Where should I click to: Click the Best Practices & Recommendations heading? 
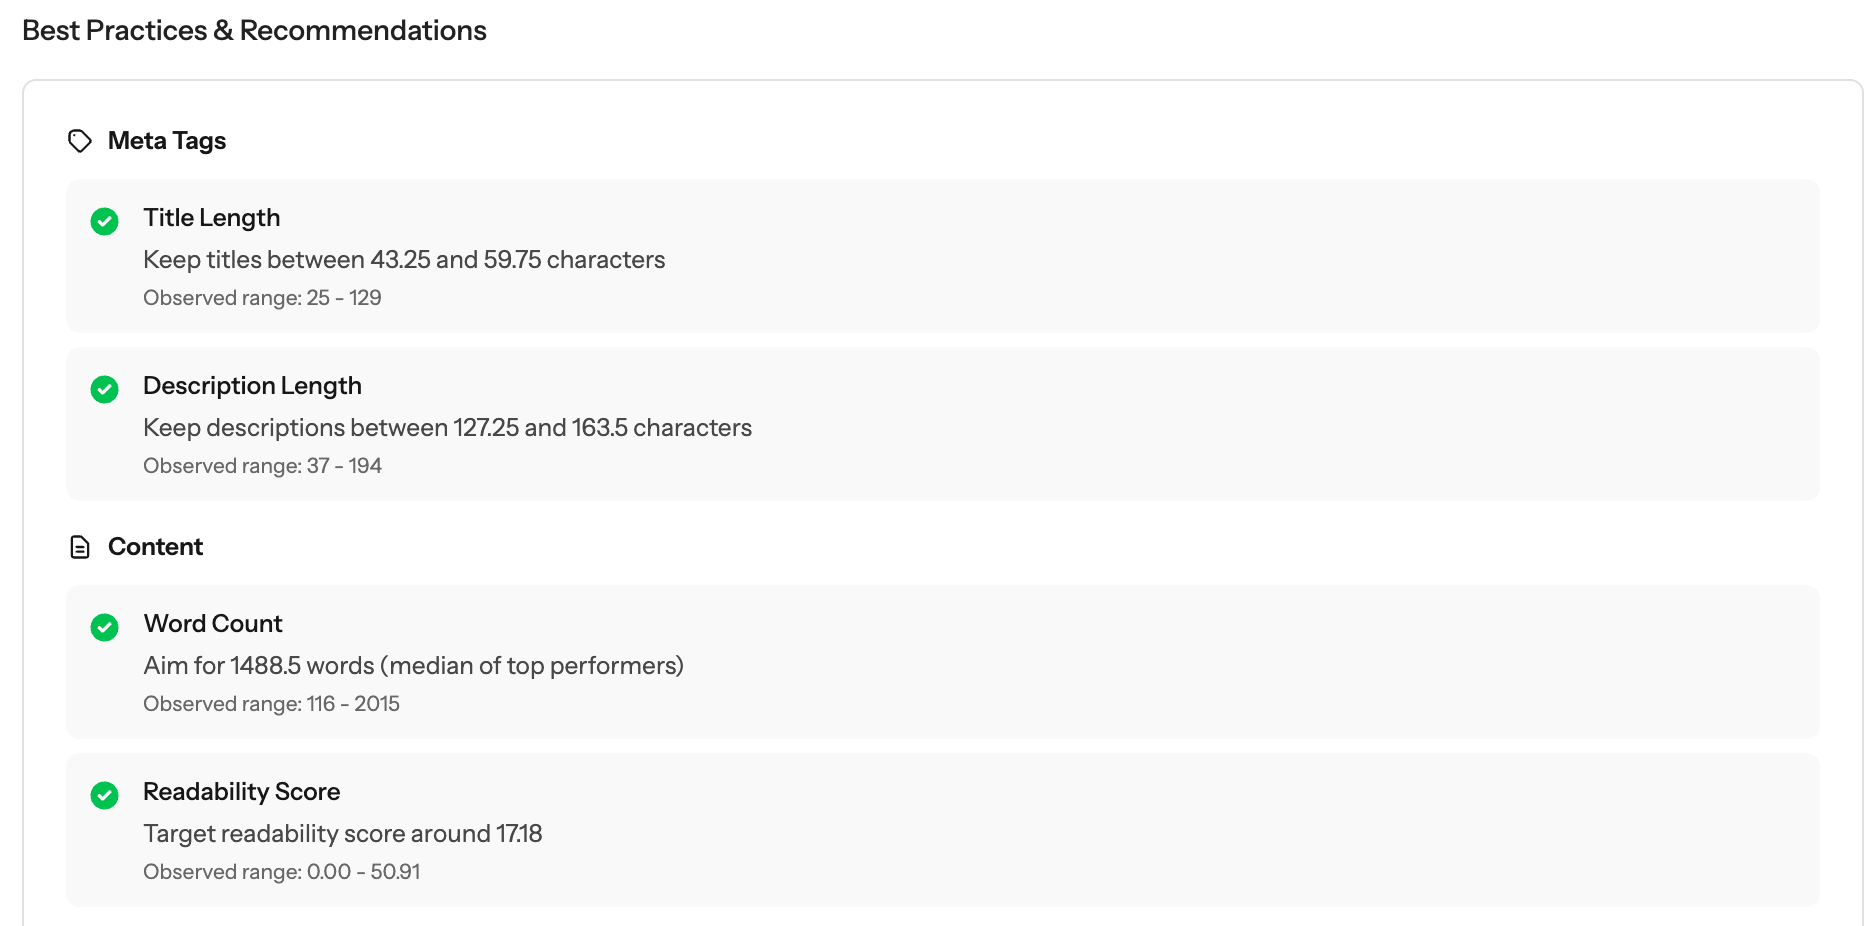(254, 30)
